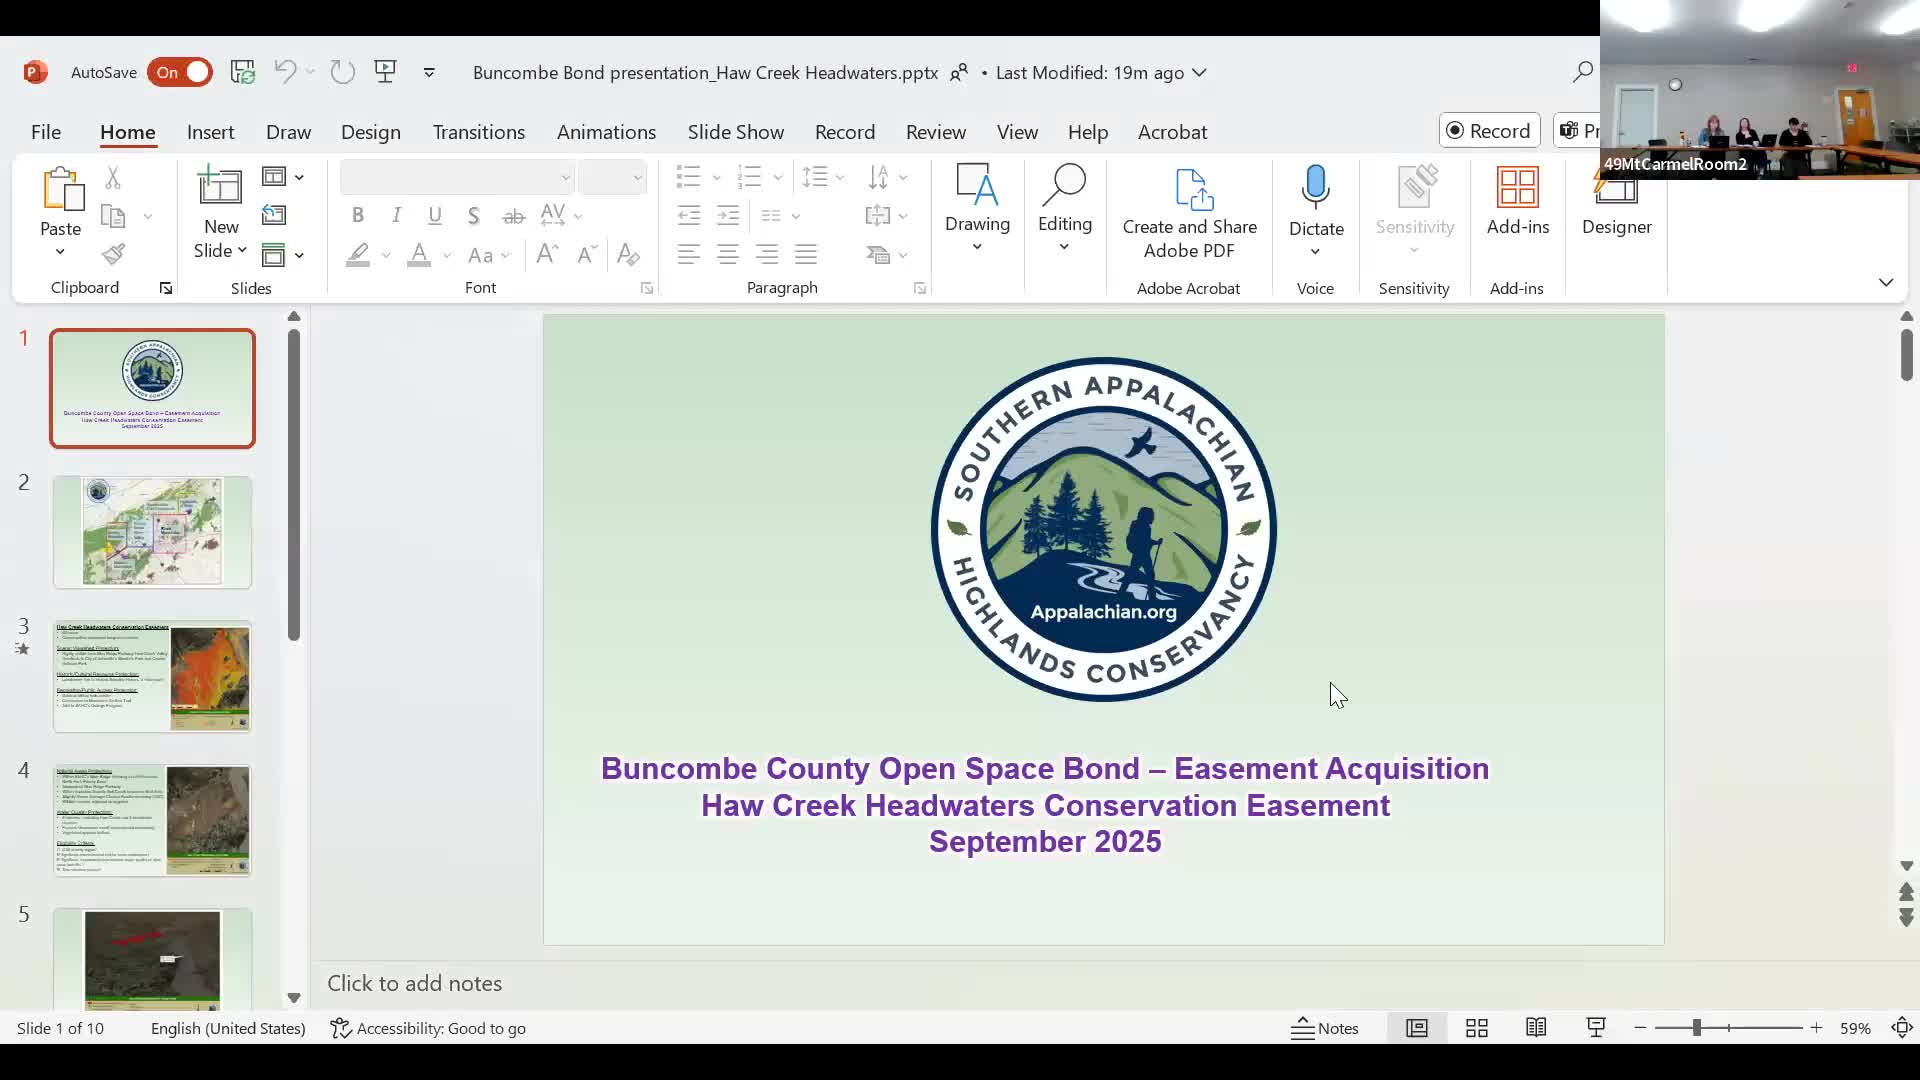This screenshot has height=1080, width=1920.
Task: Select slide 3 thumbnail
Action: (152, 677)
